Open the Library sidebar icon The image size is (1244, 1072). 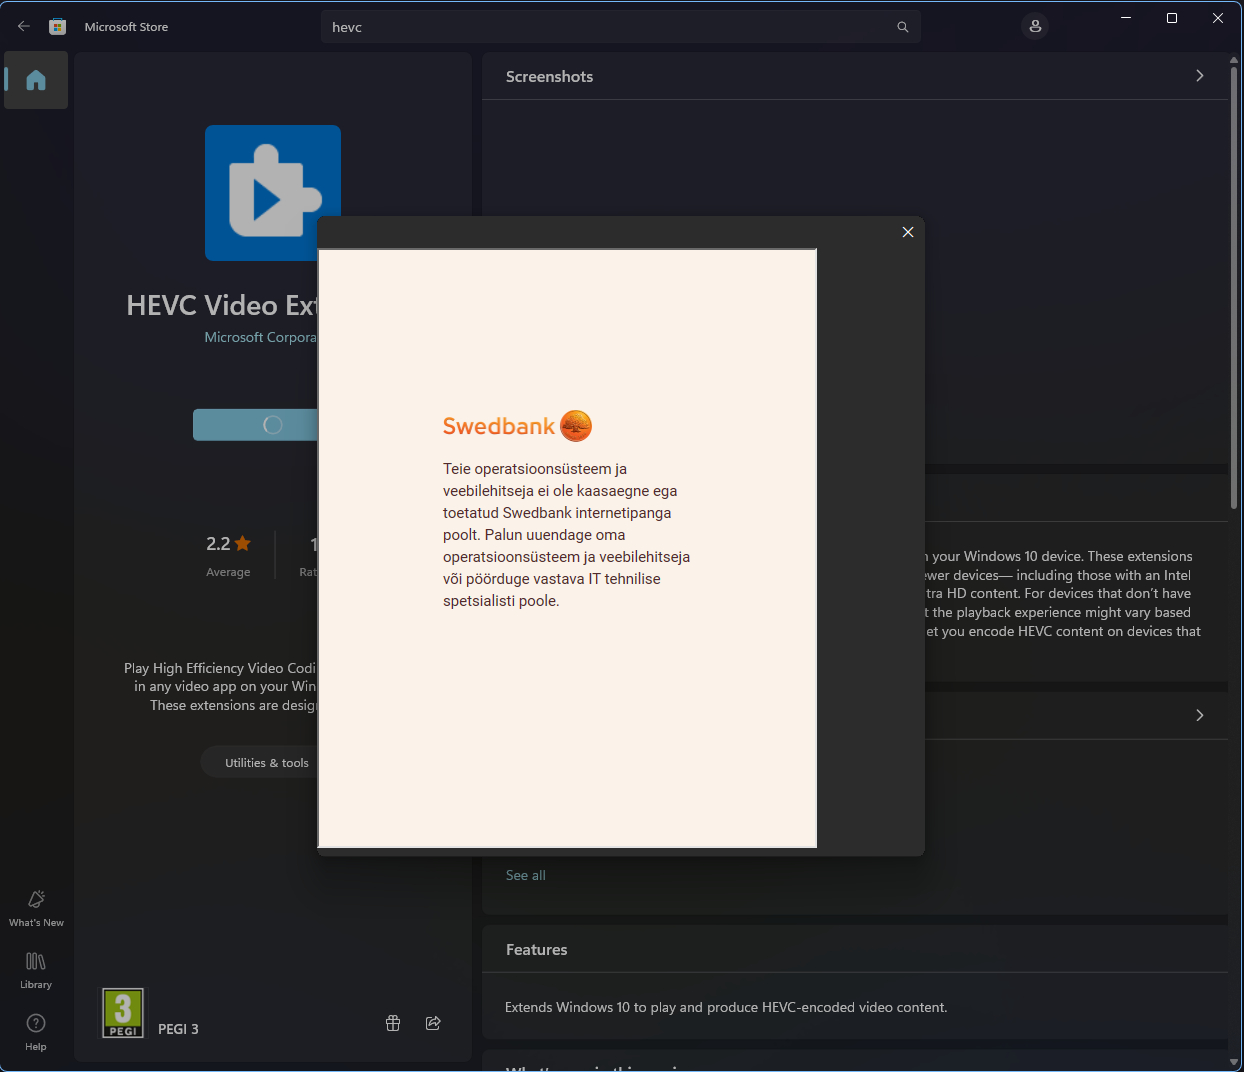click(36, 969)
